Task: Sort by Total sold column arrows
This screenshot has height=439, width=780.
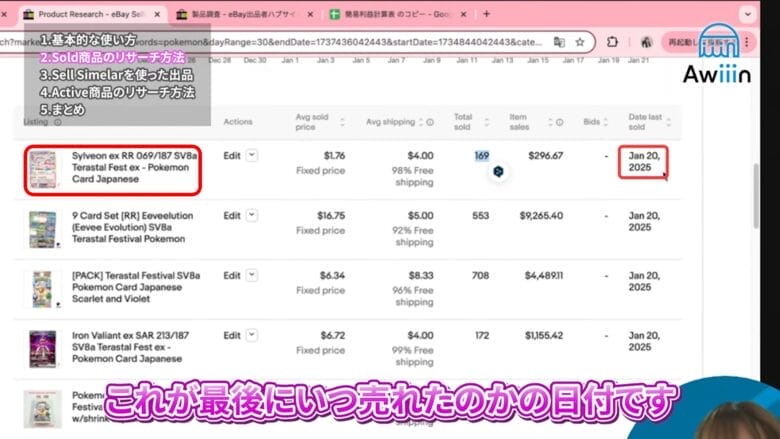Action: pyautogui.click(x=487, y=122)
